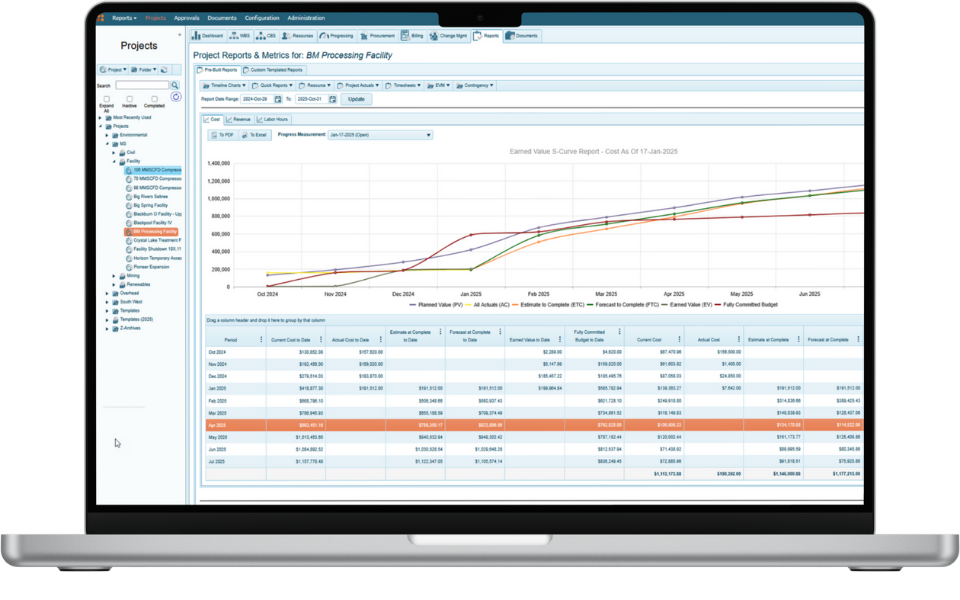Switch to the Revenue tab

tap(240, 119)
